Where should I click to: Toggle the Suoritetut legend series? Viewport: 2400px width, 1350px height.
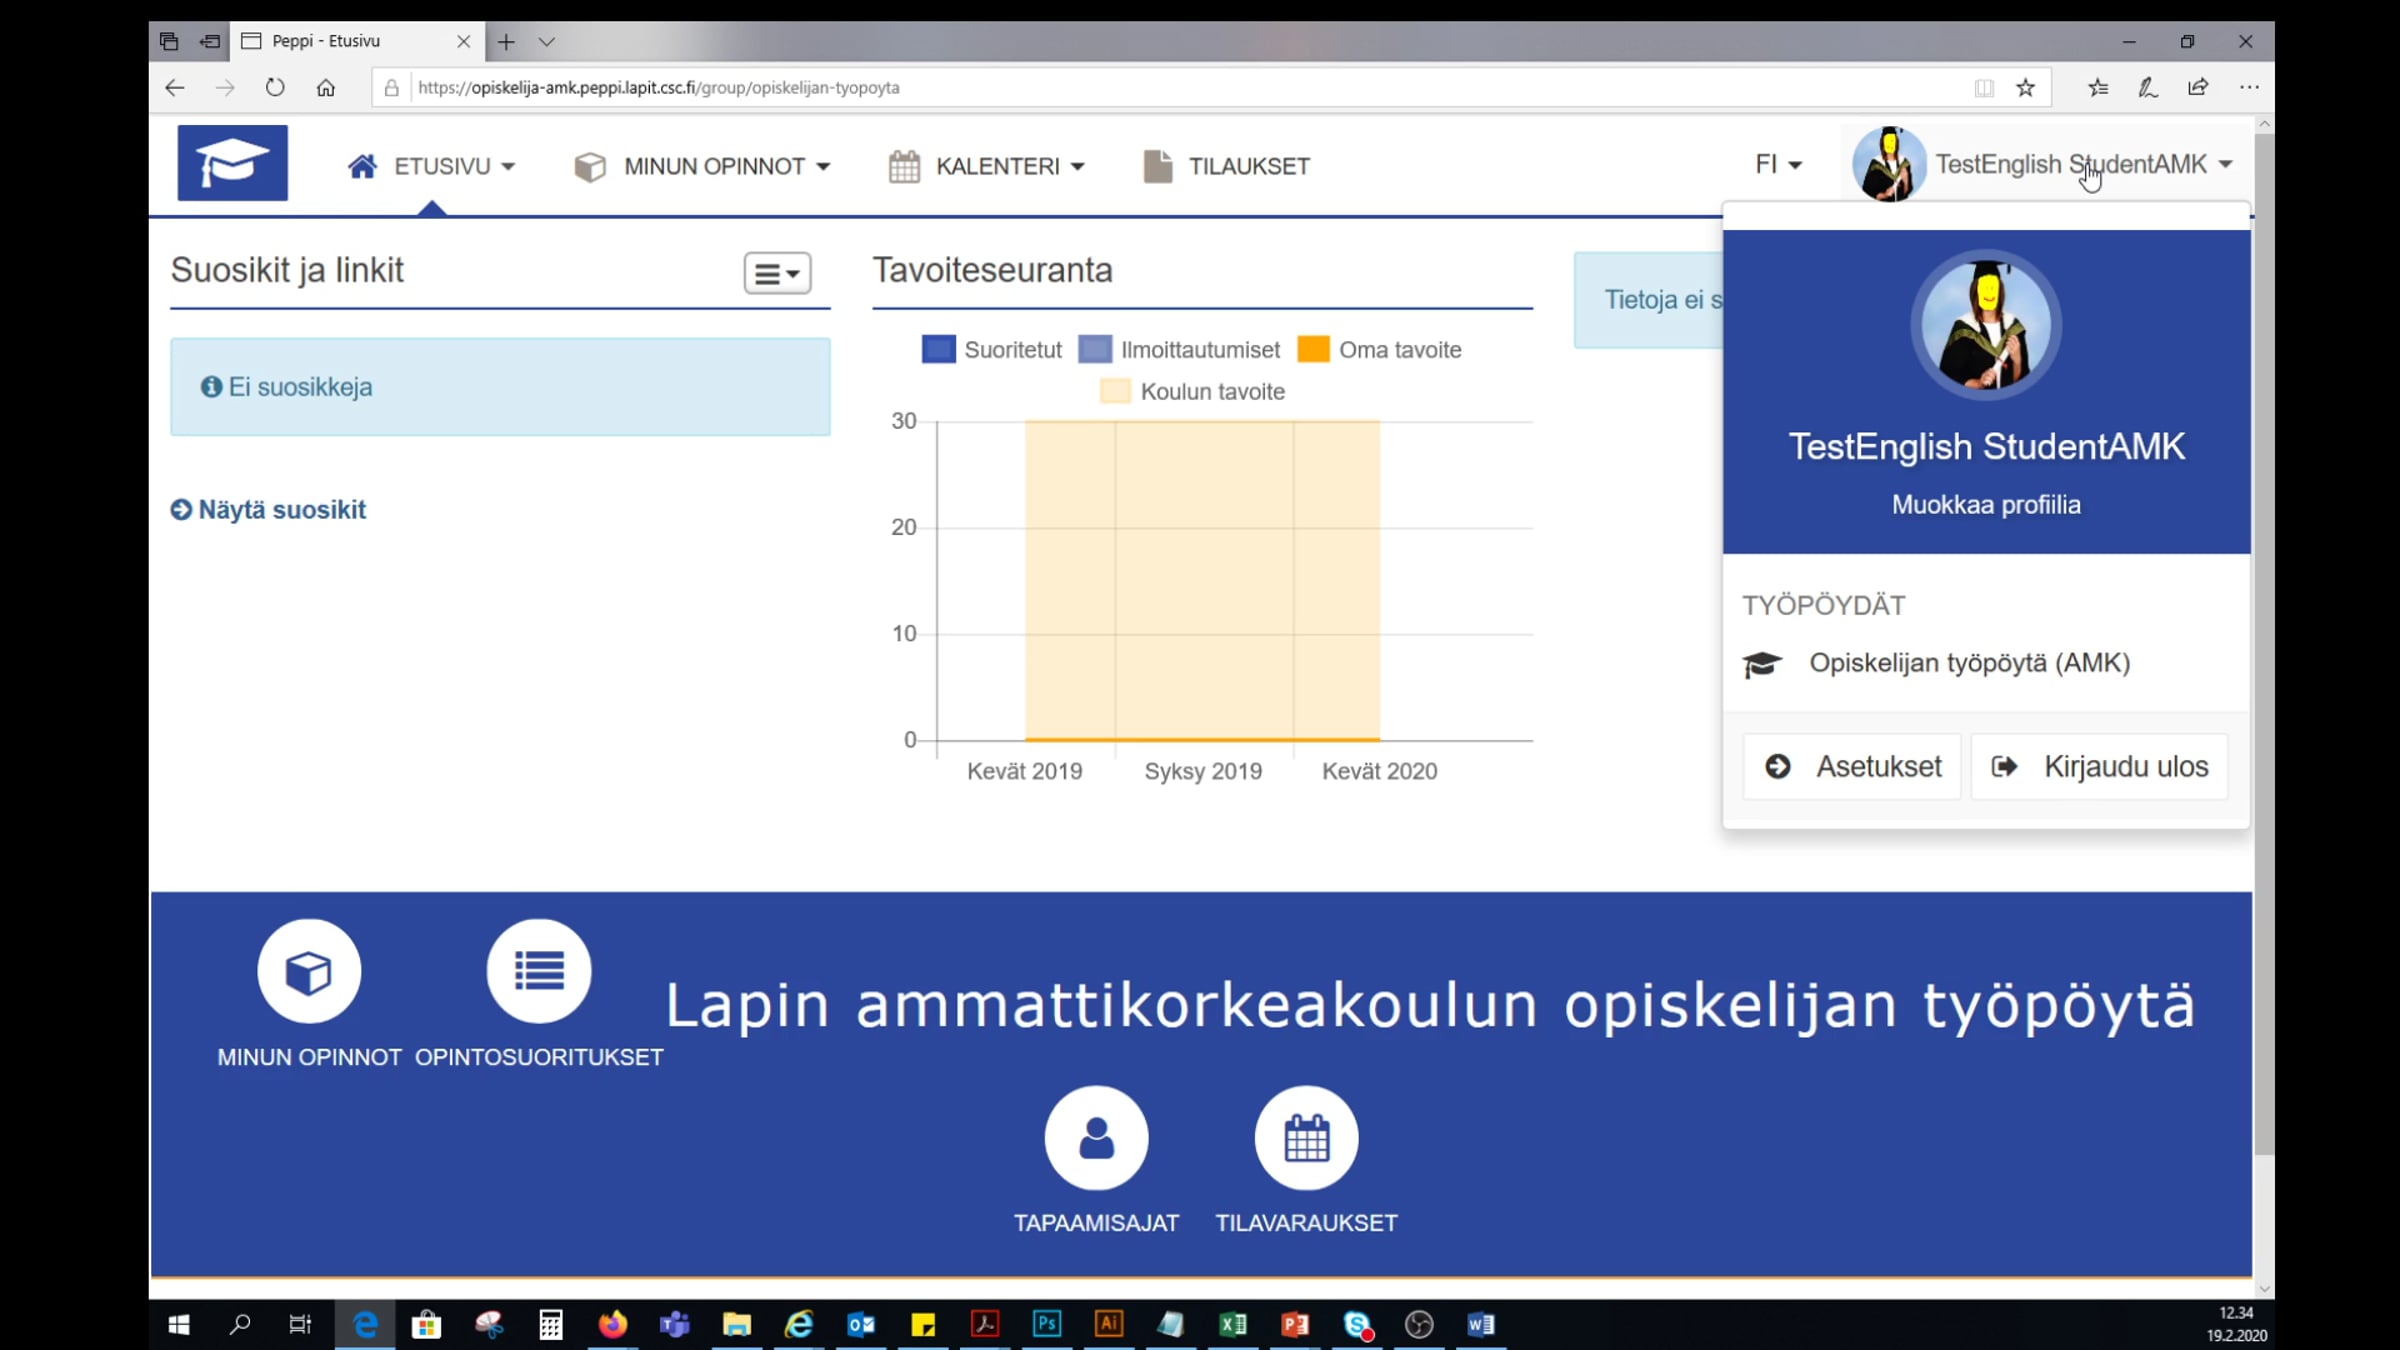coord(991,350)
